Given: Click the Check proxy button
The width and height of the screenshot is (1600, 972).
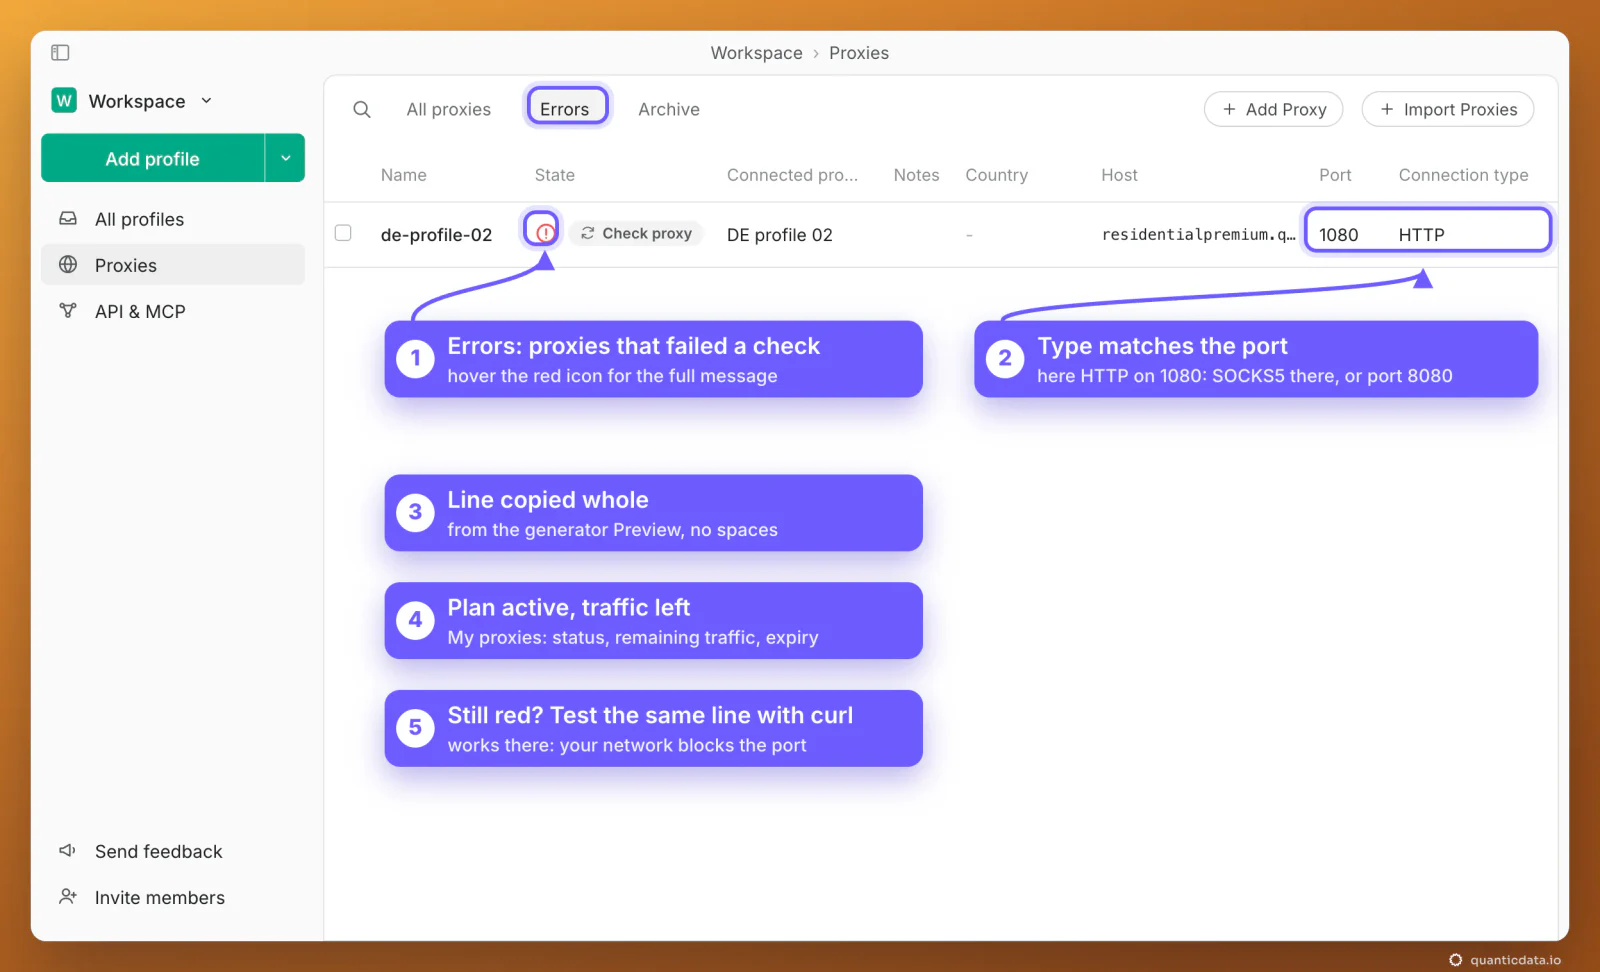Looking at the screenshot, I should pos(637,233).
